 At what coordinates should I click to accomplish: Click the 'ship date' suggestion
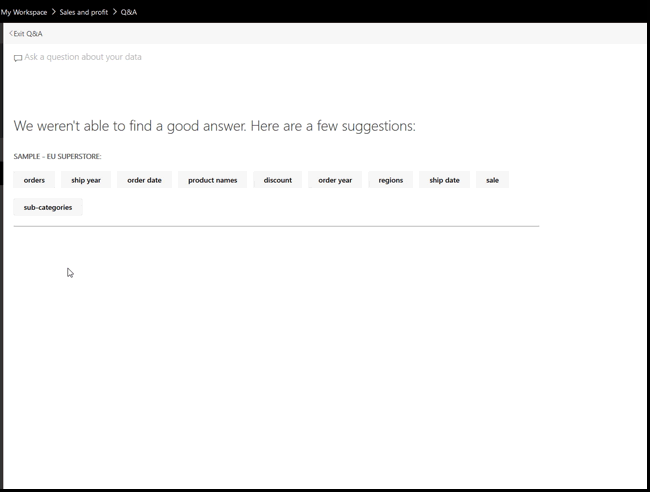click(x=444, y=180)
